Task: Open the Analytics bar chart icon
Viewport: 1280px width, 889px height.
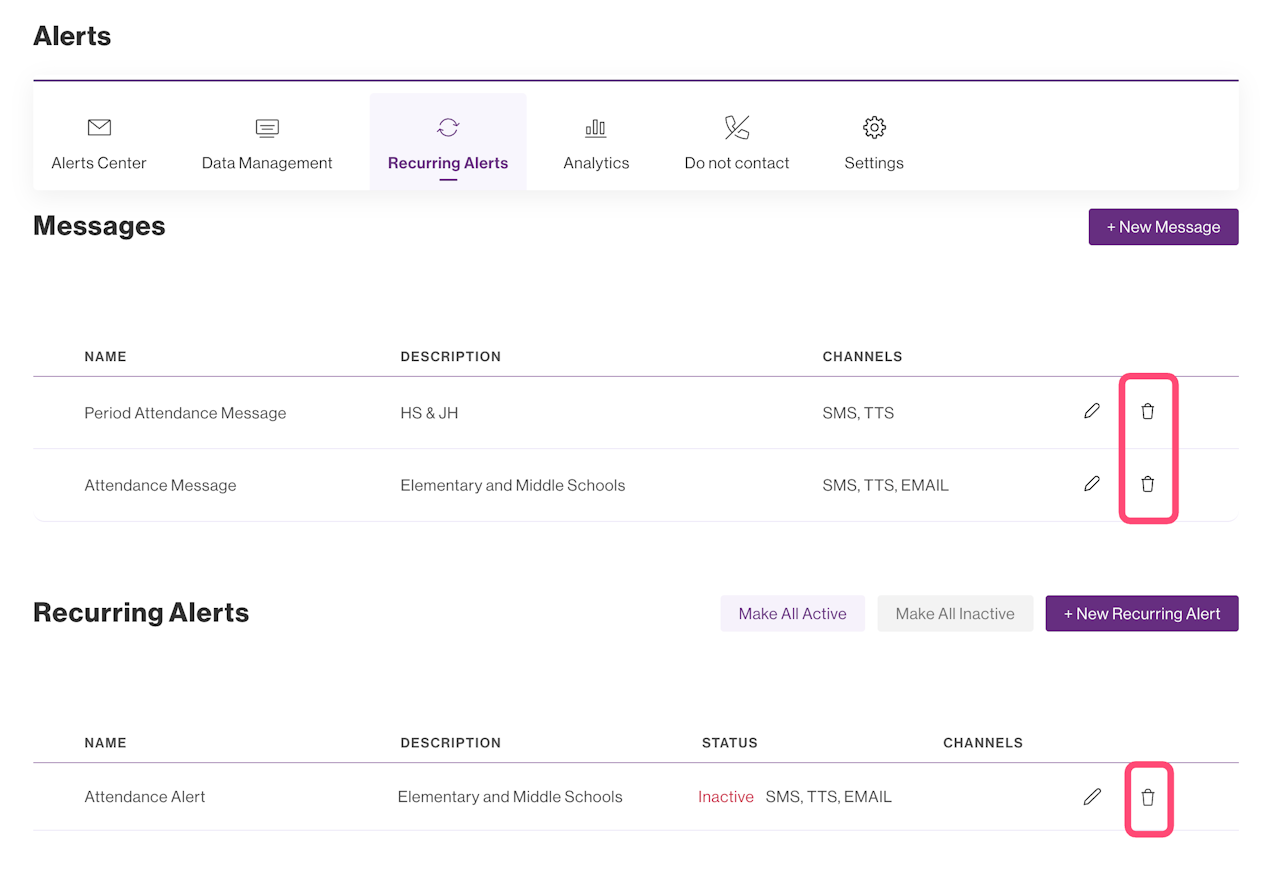Action: [x=596, y=127]
